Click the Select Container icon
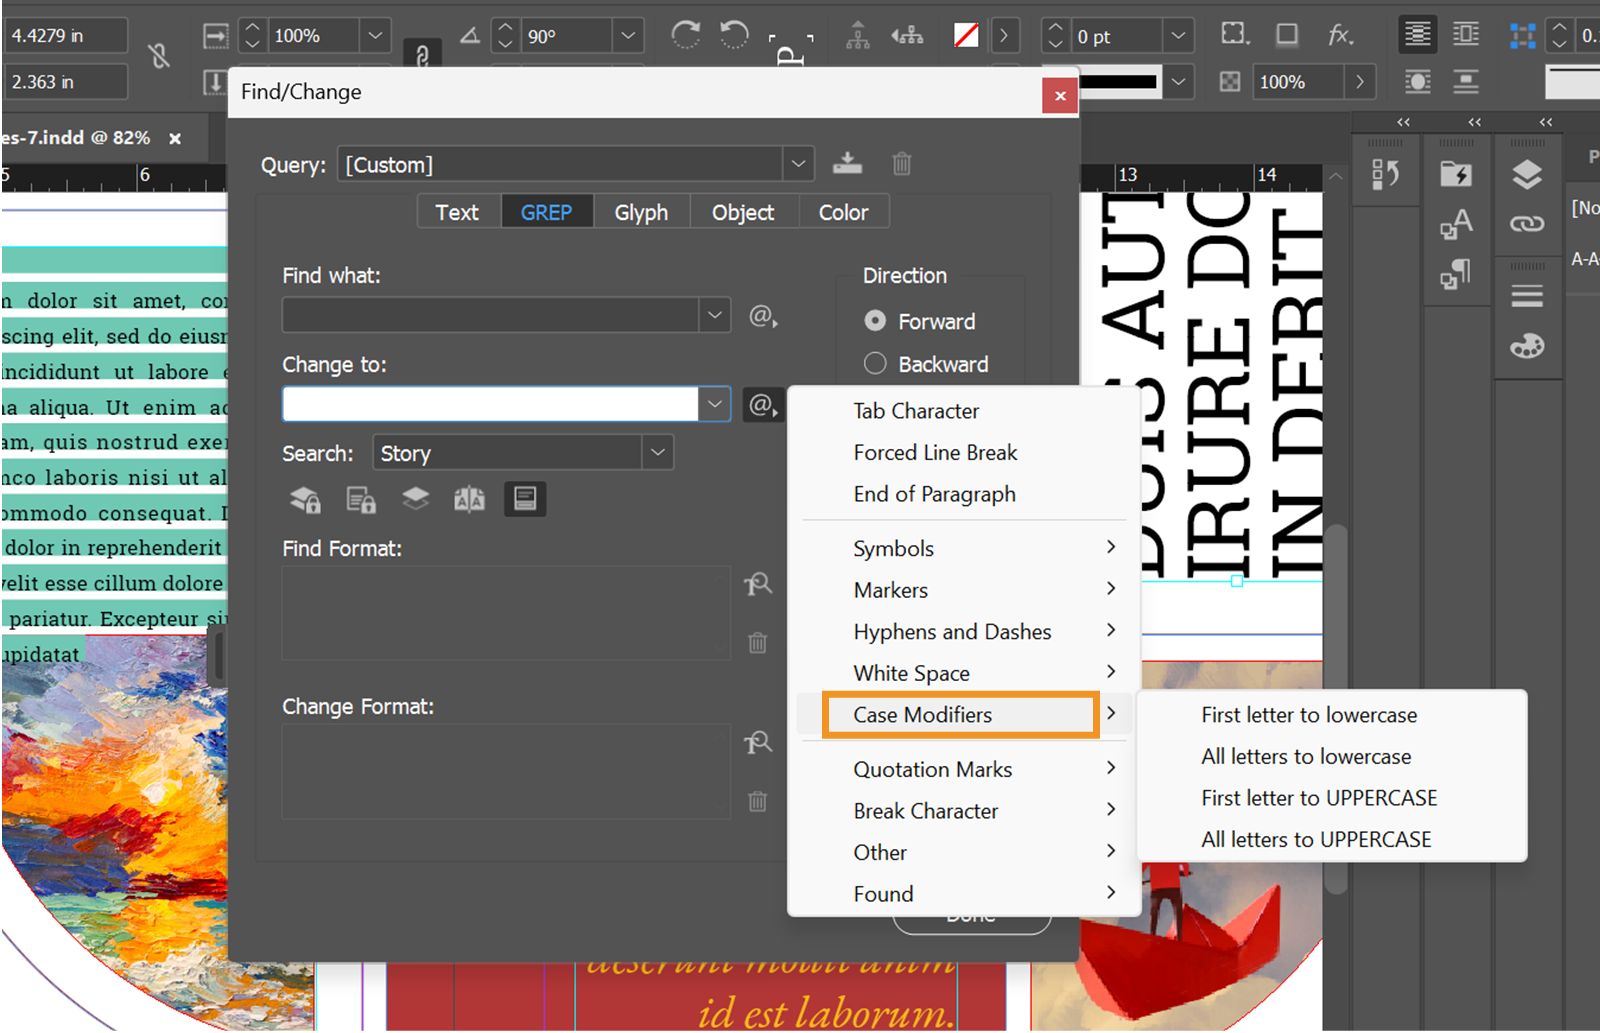 [858, 36]
